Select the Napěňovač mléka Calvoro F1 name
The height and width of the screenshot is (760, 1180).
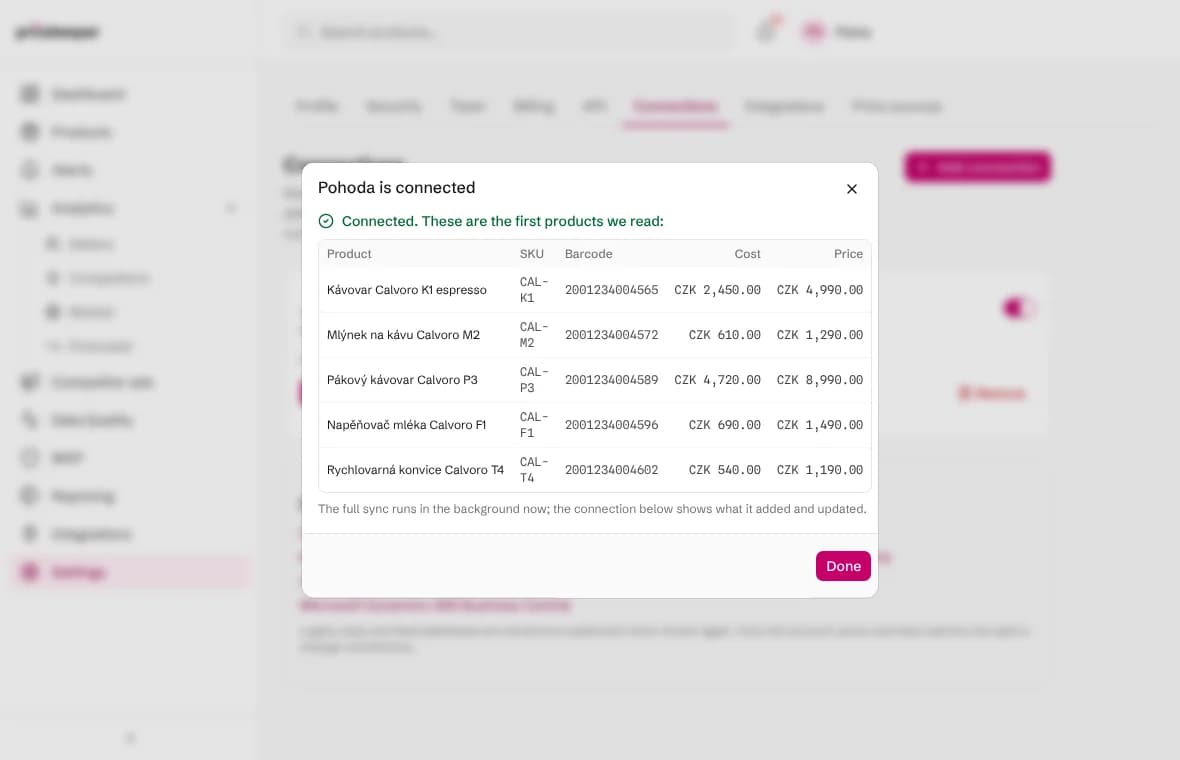[x=406, y=425]
